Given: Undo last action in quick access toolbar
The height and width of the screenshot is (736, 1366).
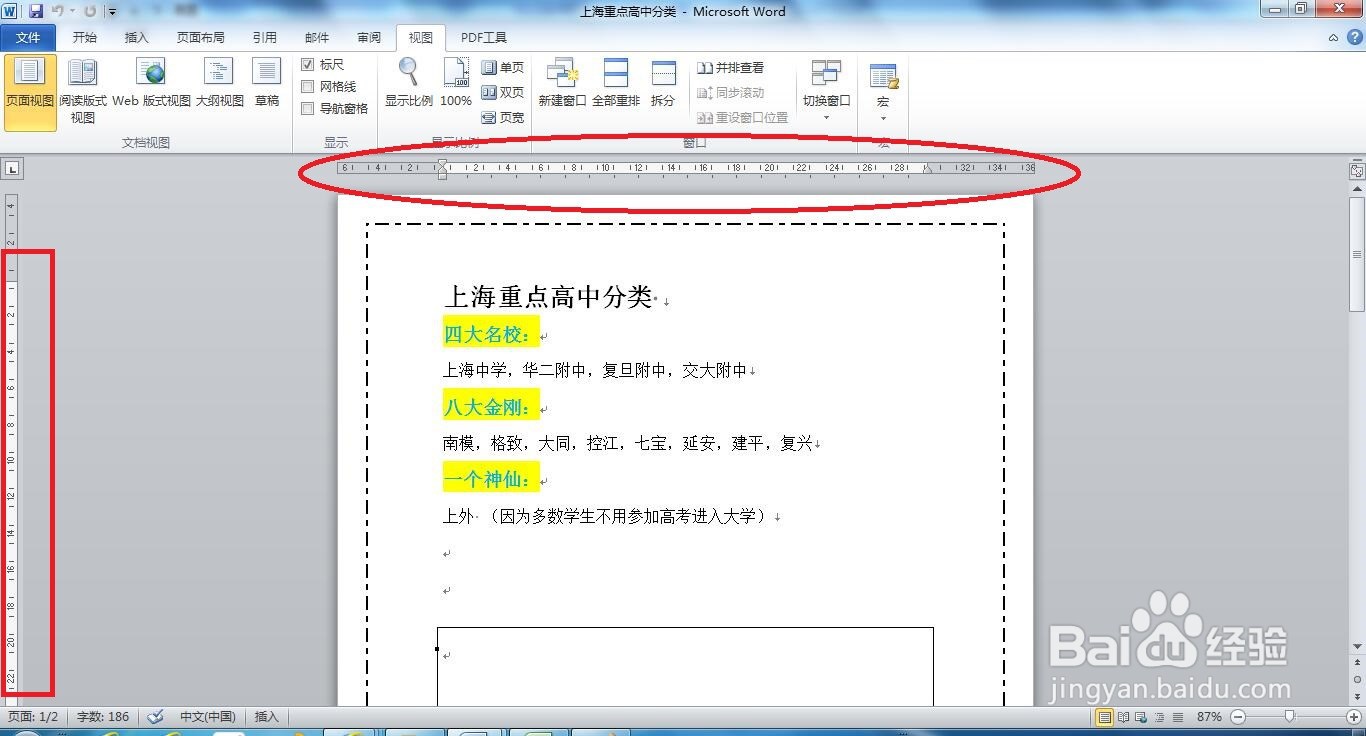Looking at the screenshot, I should click(58, 11).
